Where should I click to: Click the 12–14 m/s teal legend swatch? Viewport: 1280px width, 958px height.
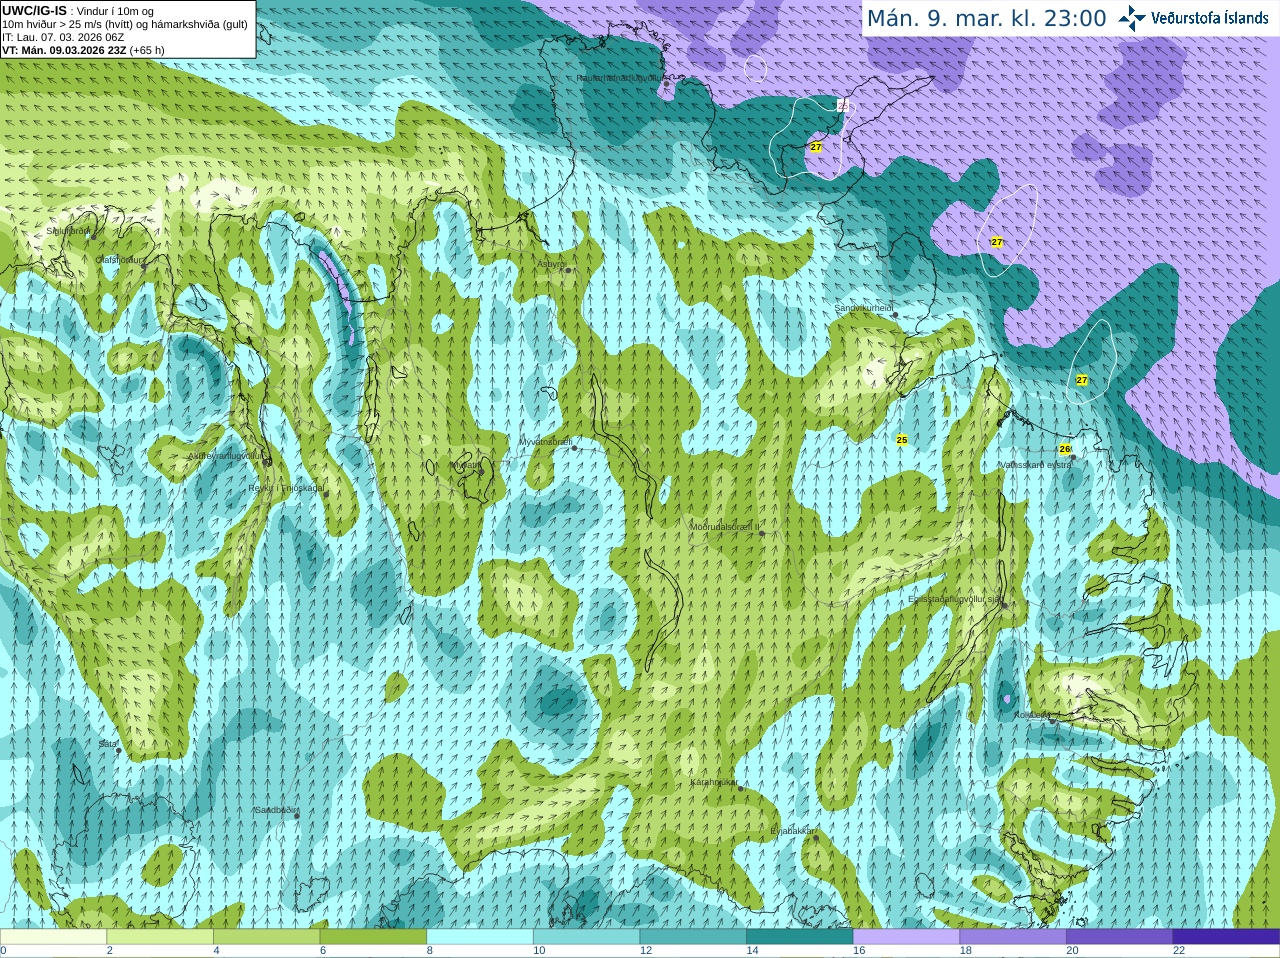(693, 936)
